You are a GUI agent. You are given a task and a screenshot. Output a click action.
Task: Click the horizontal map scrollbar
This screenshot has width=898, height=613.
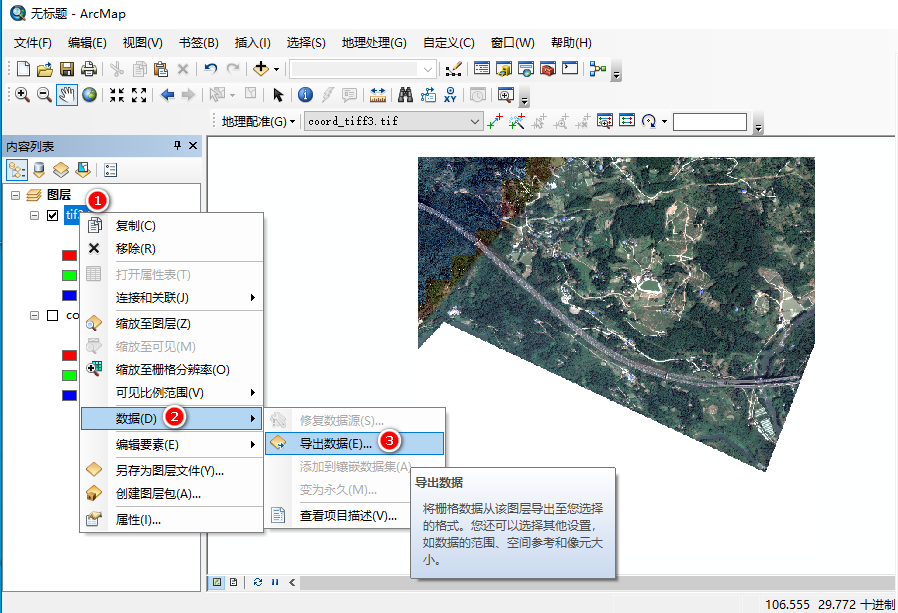coord(598,583)
